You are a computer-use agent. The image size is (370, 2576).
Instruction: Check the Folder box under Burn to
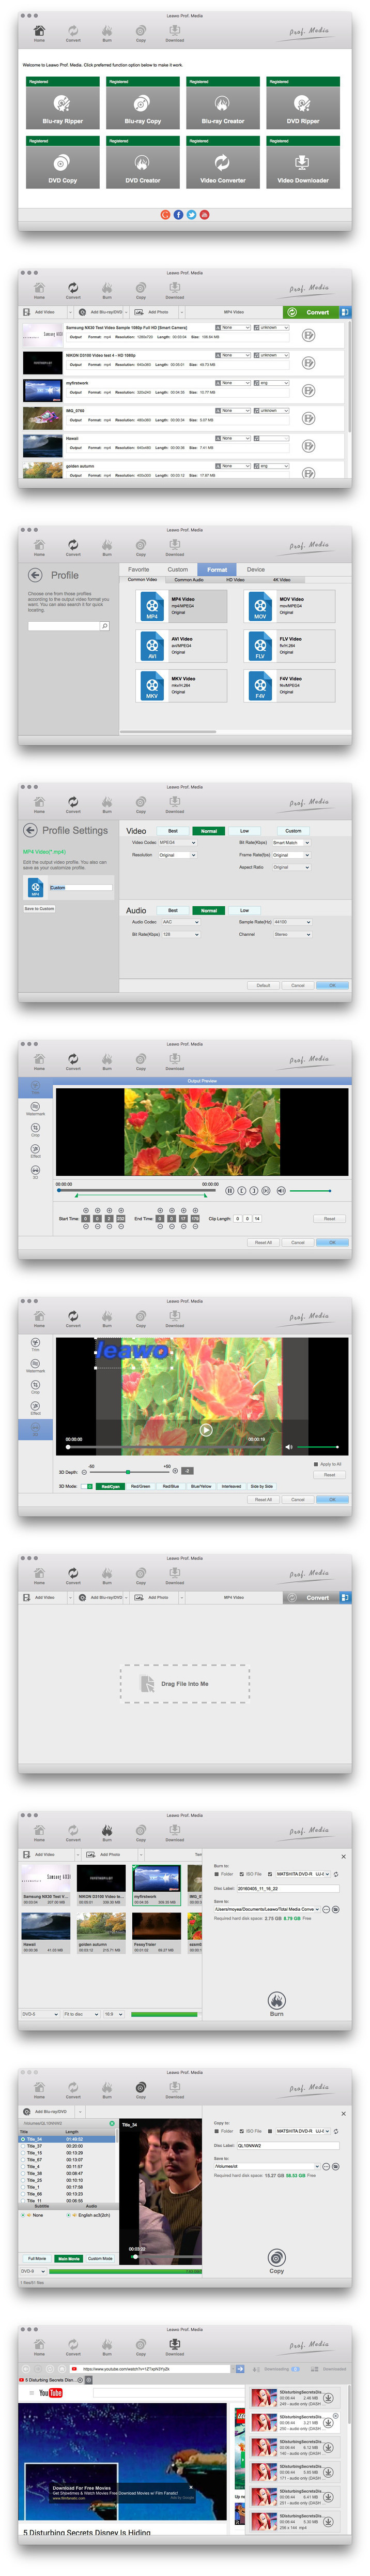(217, 1874)
